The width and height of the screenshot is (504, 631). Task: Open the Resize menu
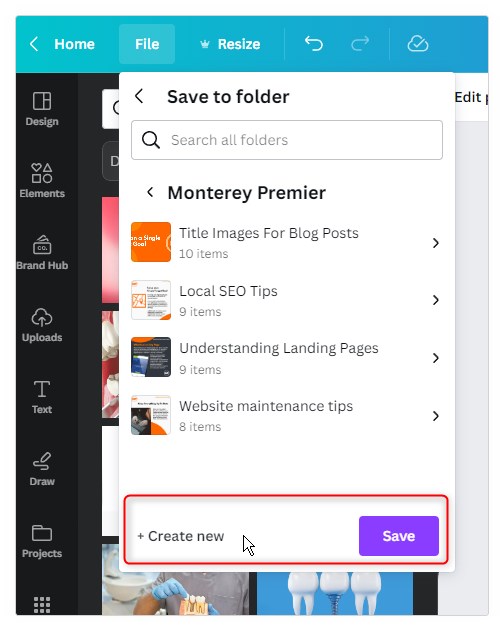point(230,44)
